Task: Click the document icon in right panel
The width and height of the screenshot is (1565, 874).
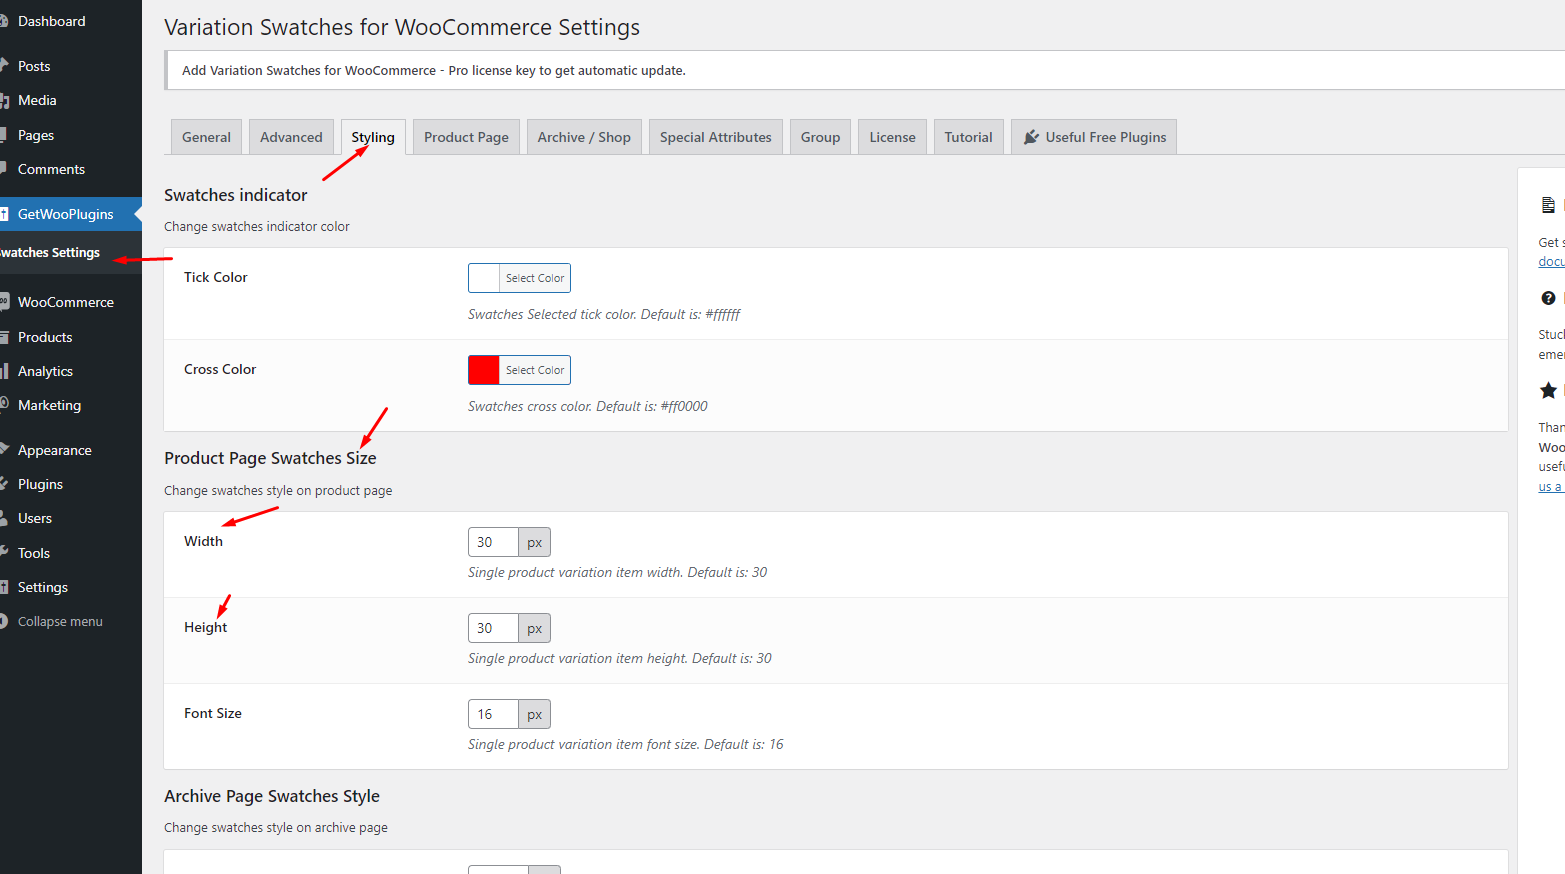Action: [1548, 205]
